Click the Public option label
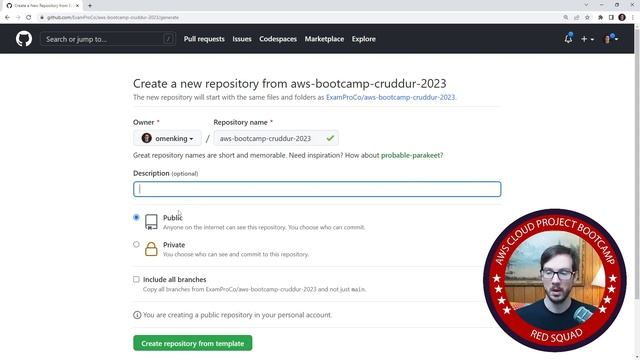 (x=173, y=218)
